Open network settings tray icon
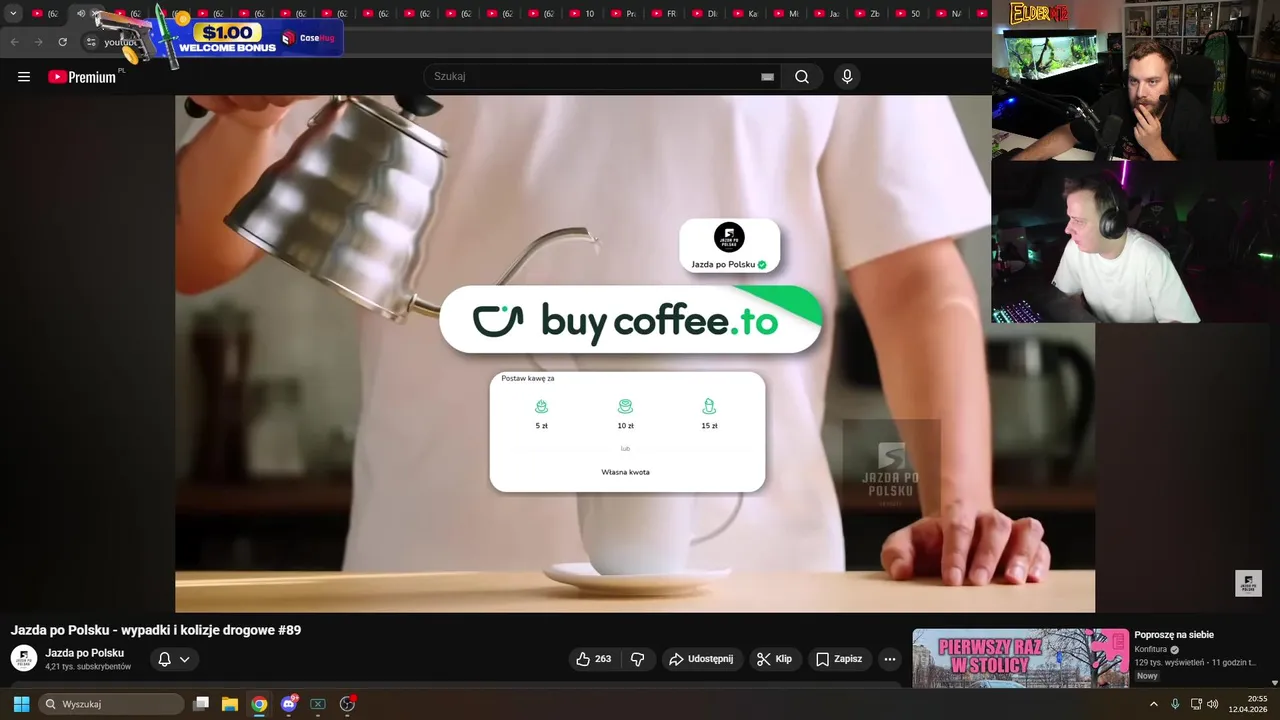 click(x=1196, y=704)
